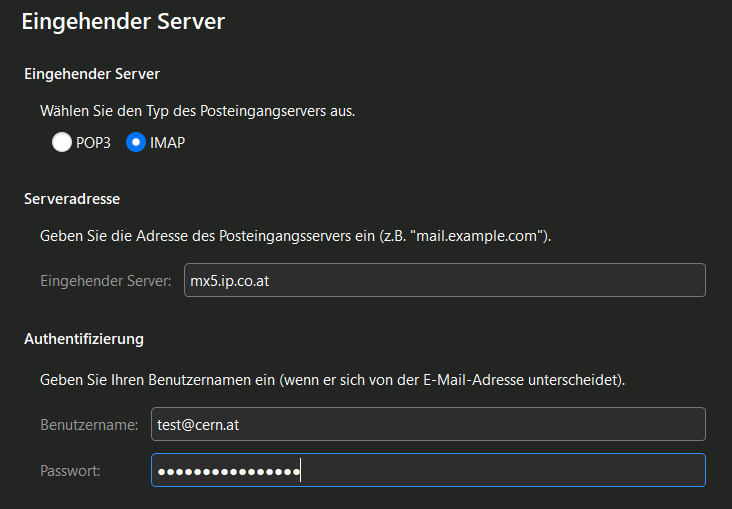
Task: Click the IMAP label text
Action: click(x=167, y=143)
